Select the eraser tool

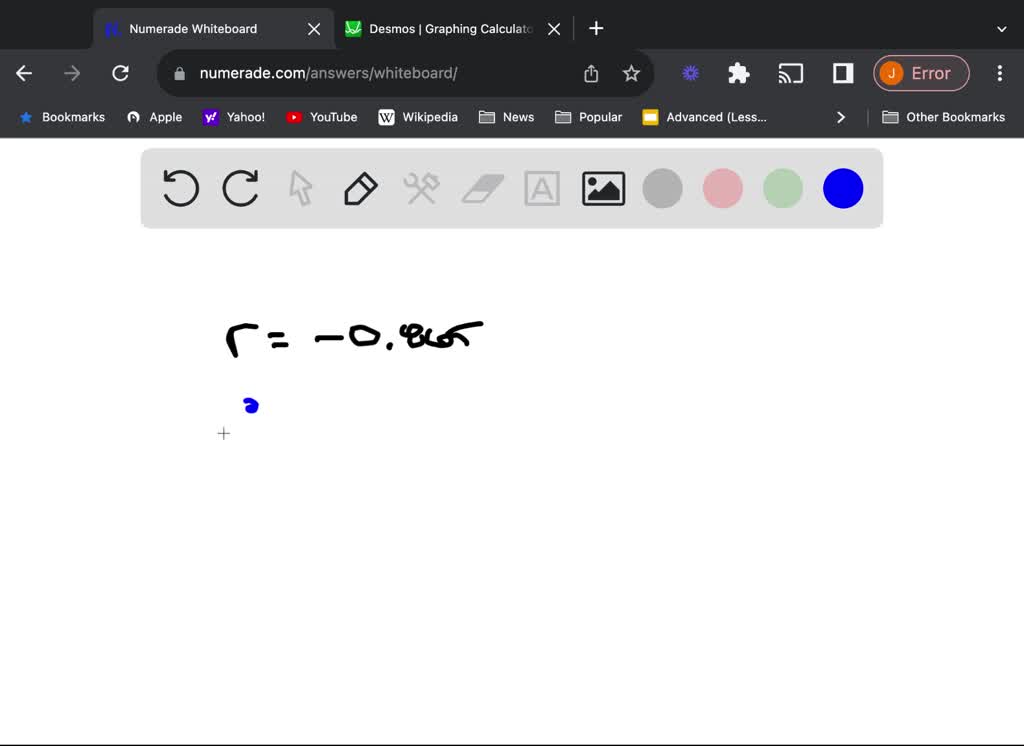point(483,188)
